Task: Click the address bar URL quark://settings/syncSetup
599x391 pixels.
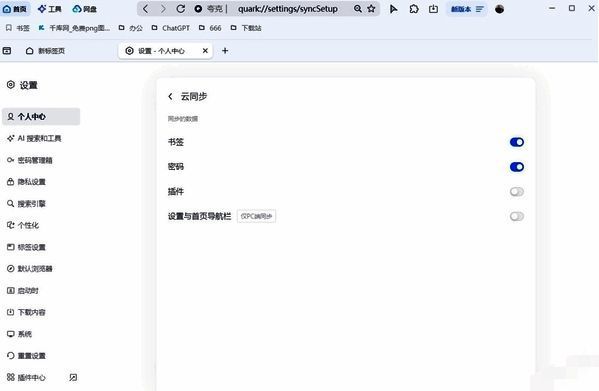Action: coord(288,8)
